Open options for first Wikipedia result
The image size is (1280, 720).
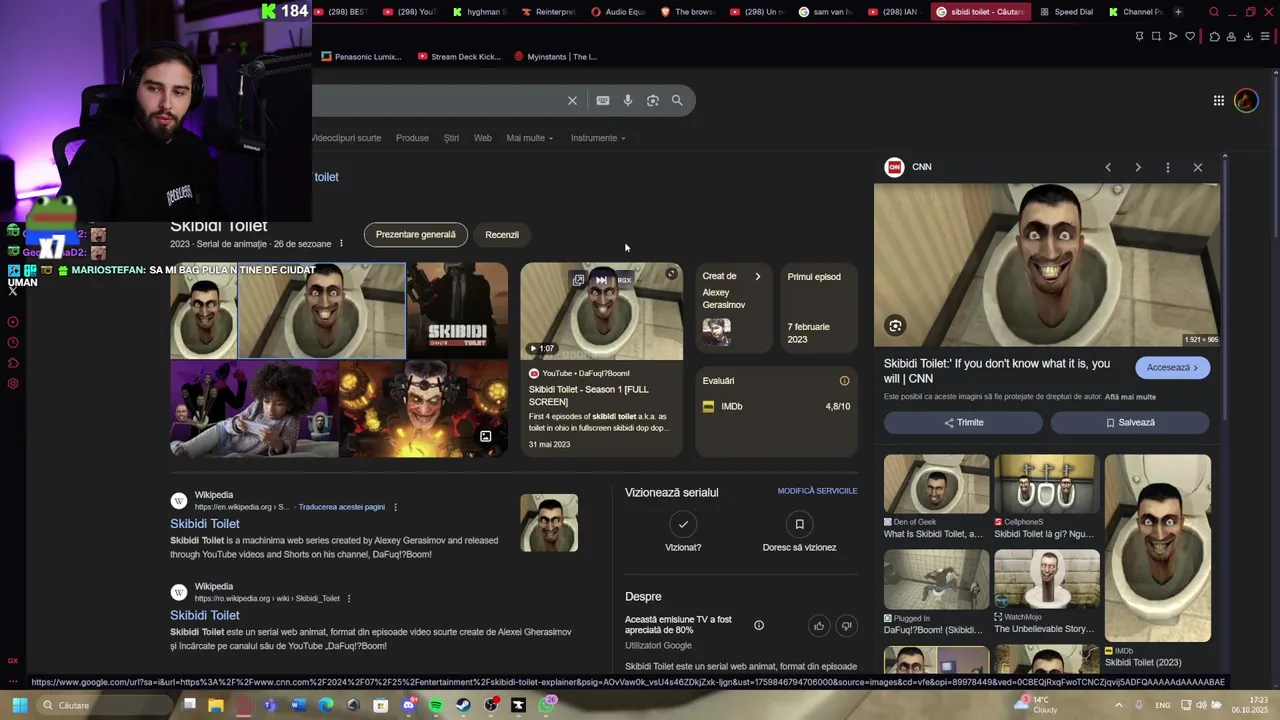[x=395, y=507]
